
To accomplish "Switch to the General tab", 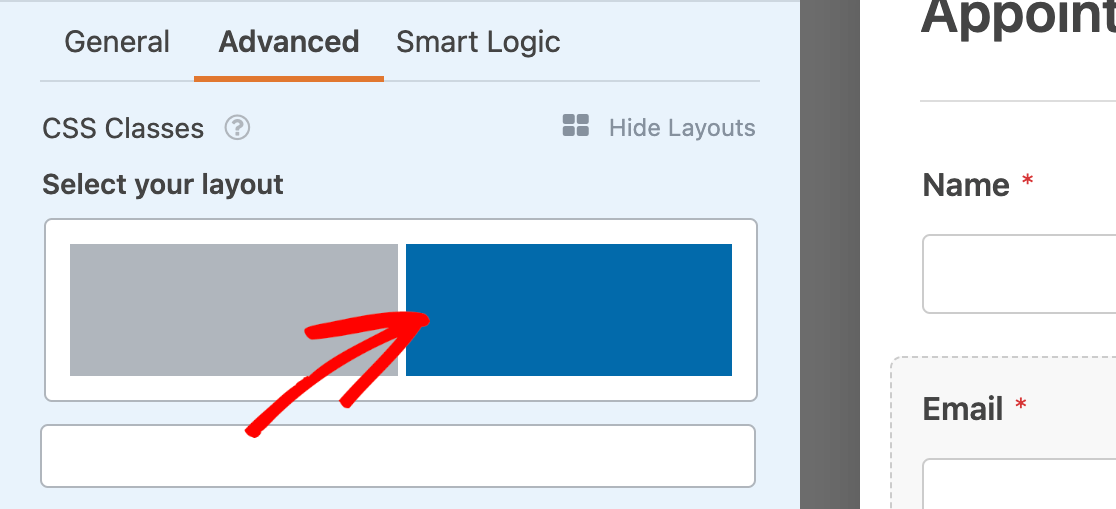I will click(x=117, y=42).
